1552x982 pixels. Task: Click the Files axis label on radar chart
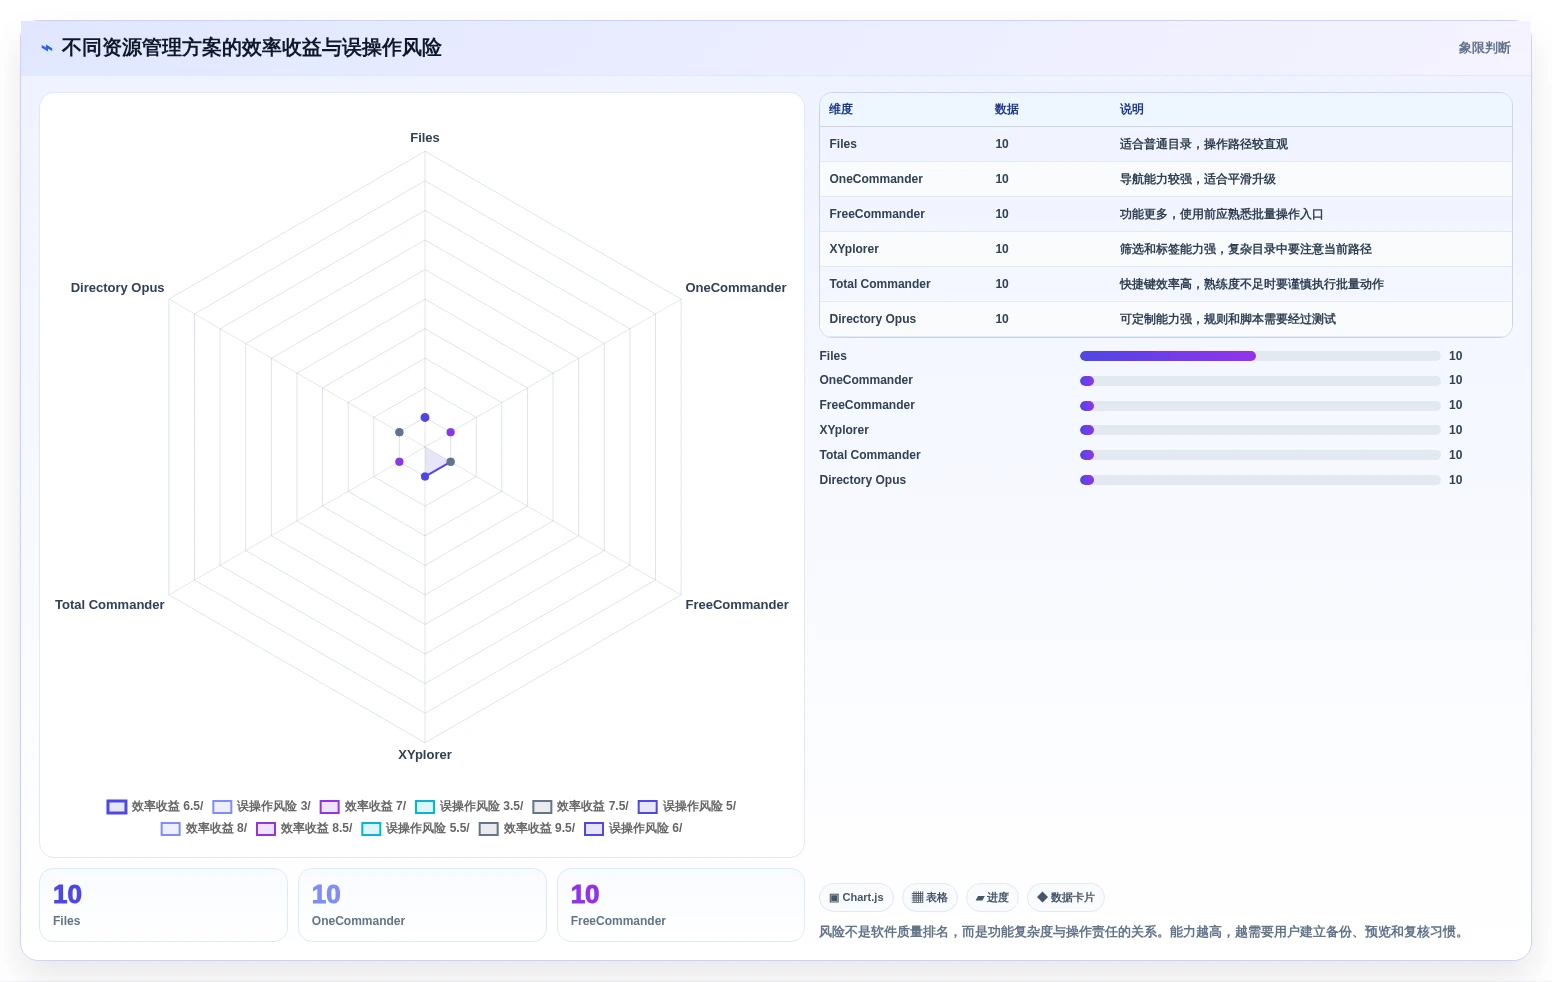[425, 138]
